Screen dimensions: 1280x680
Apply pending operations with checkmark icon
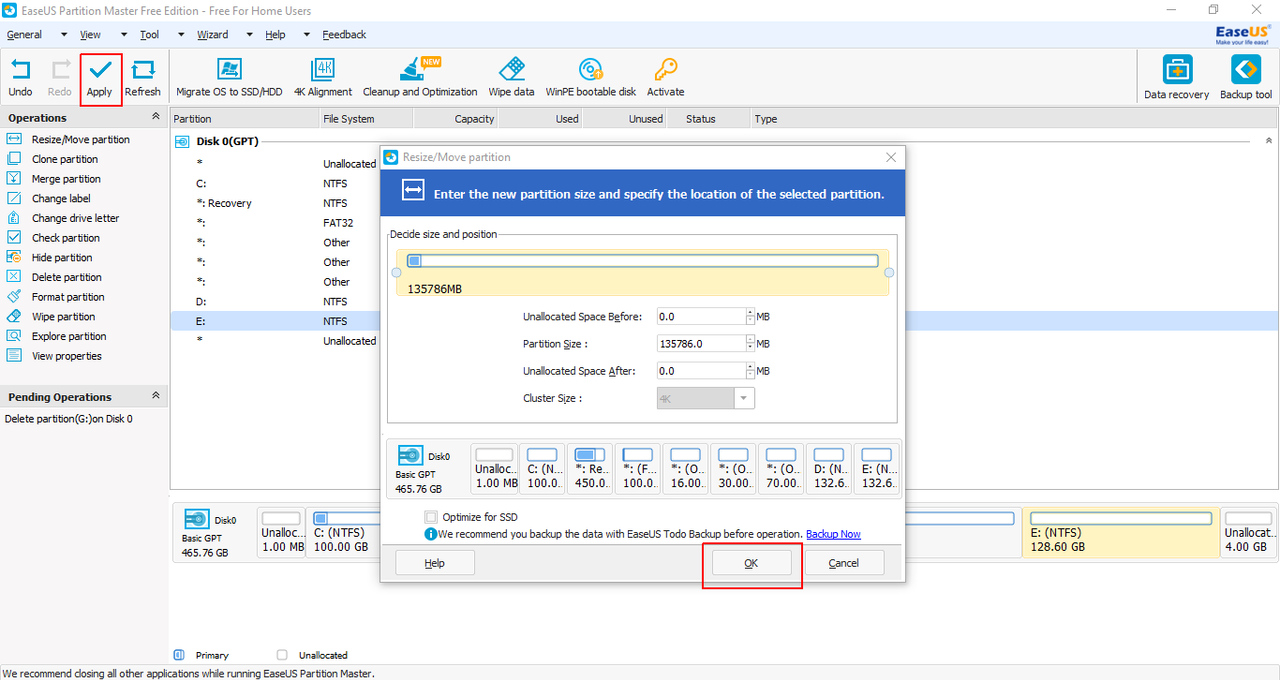(100, 78)
